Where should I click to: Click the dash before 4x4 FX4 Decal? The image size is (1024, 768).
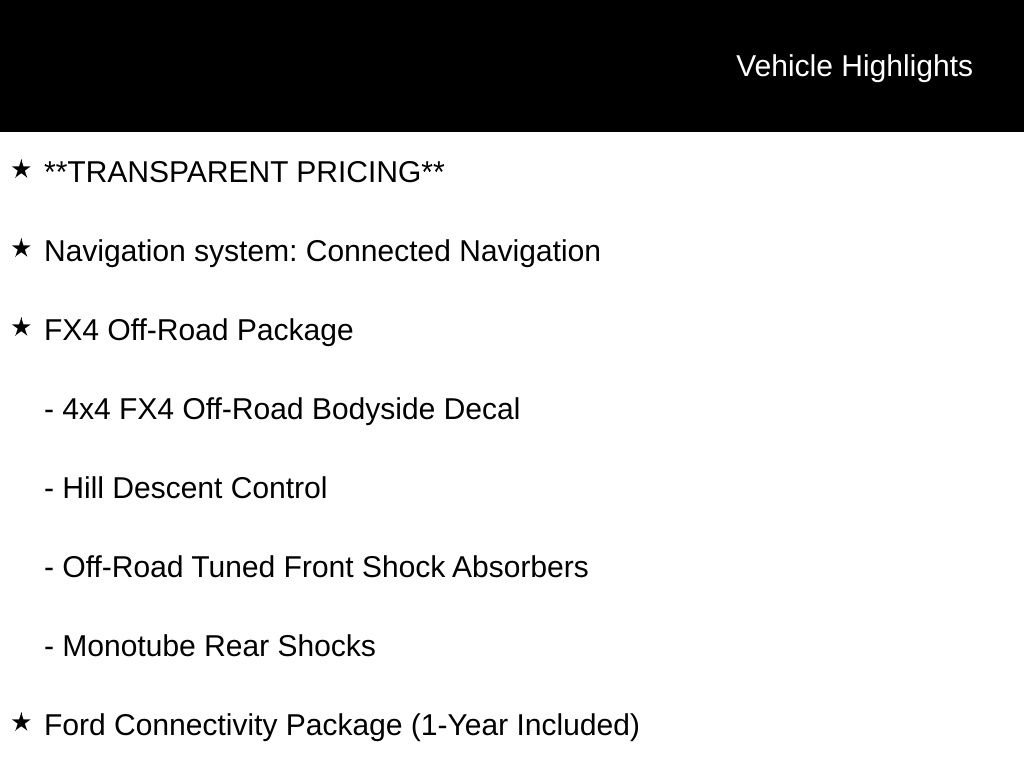pos(49,410)
